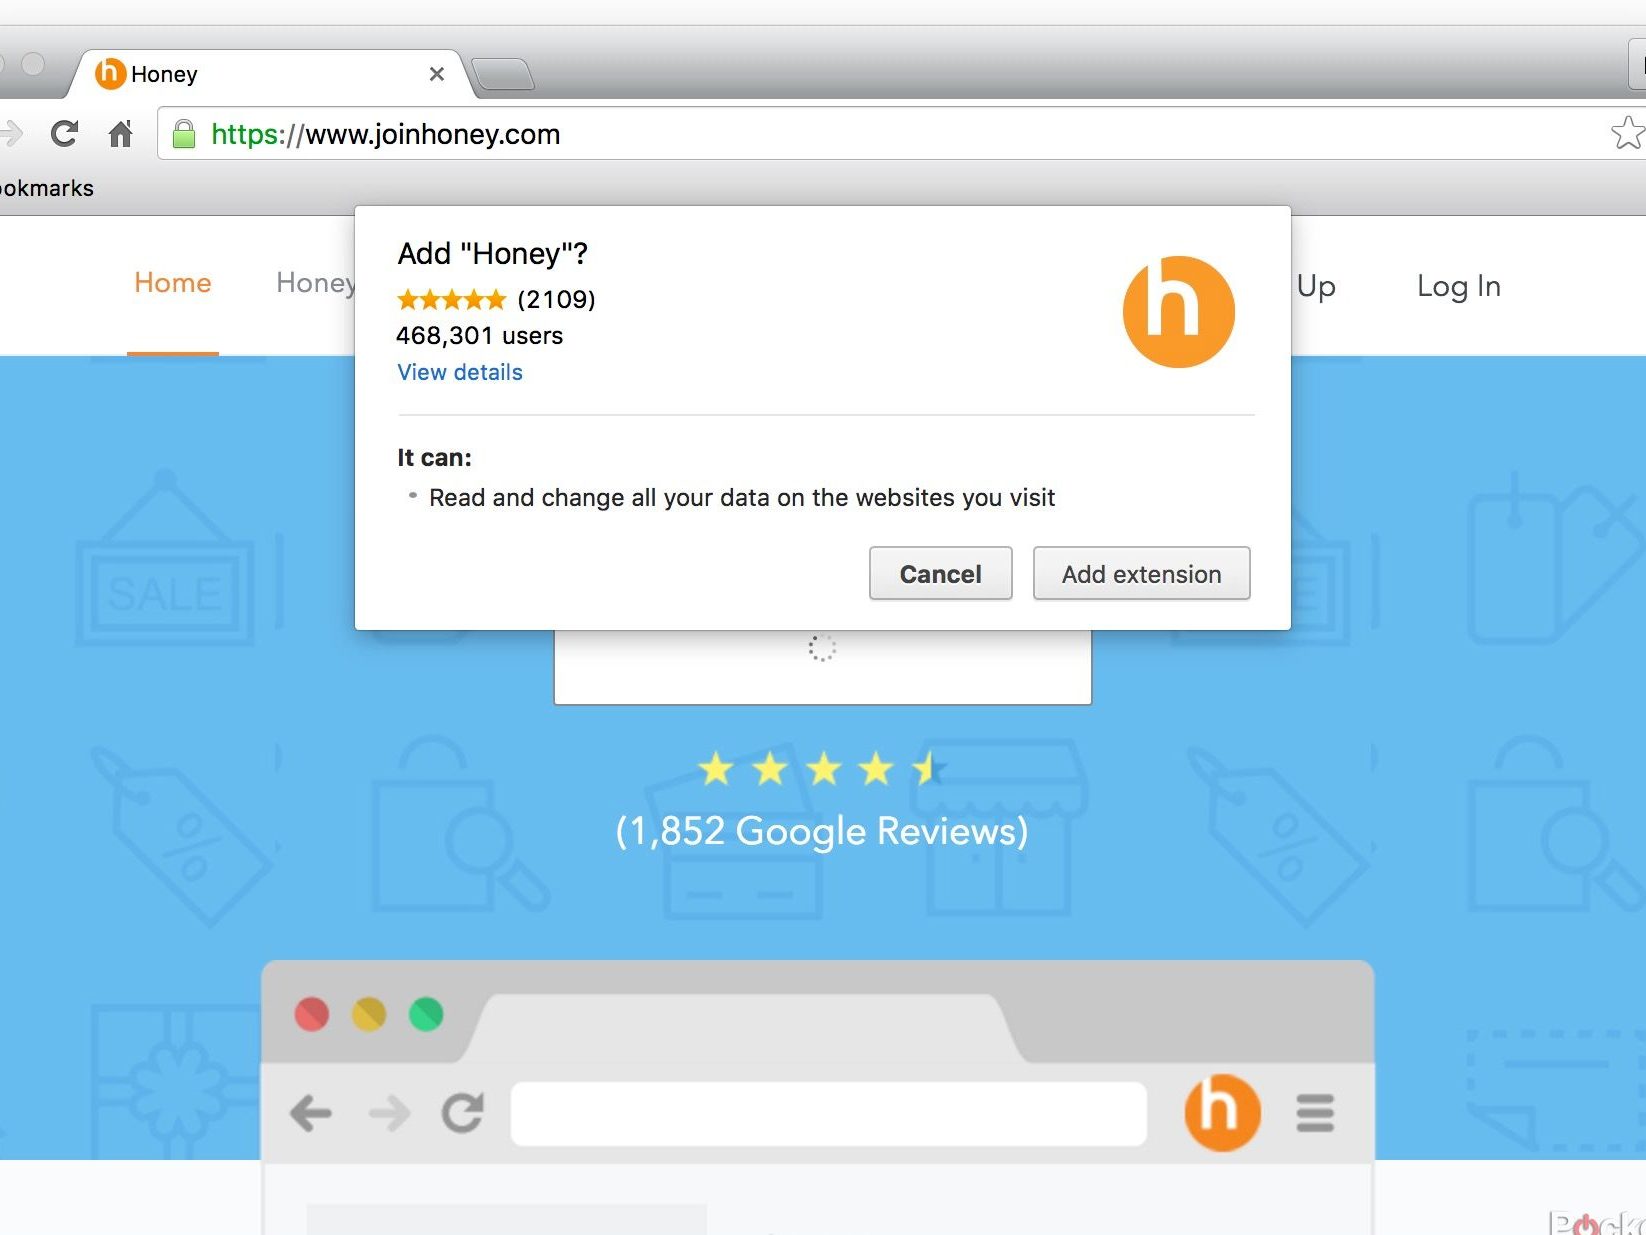1646x1235 pixels.
Task: Go to the Home page icon
Action: 121,133
